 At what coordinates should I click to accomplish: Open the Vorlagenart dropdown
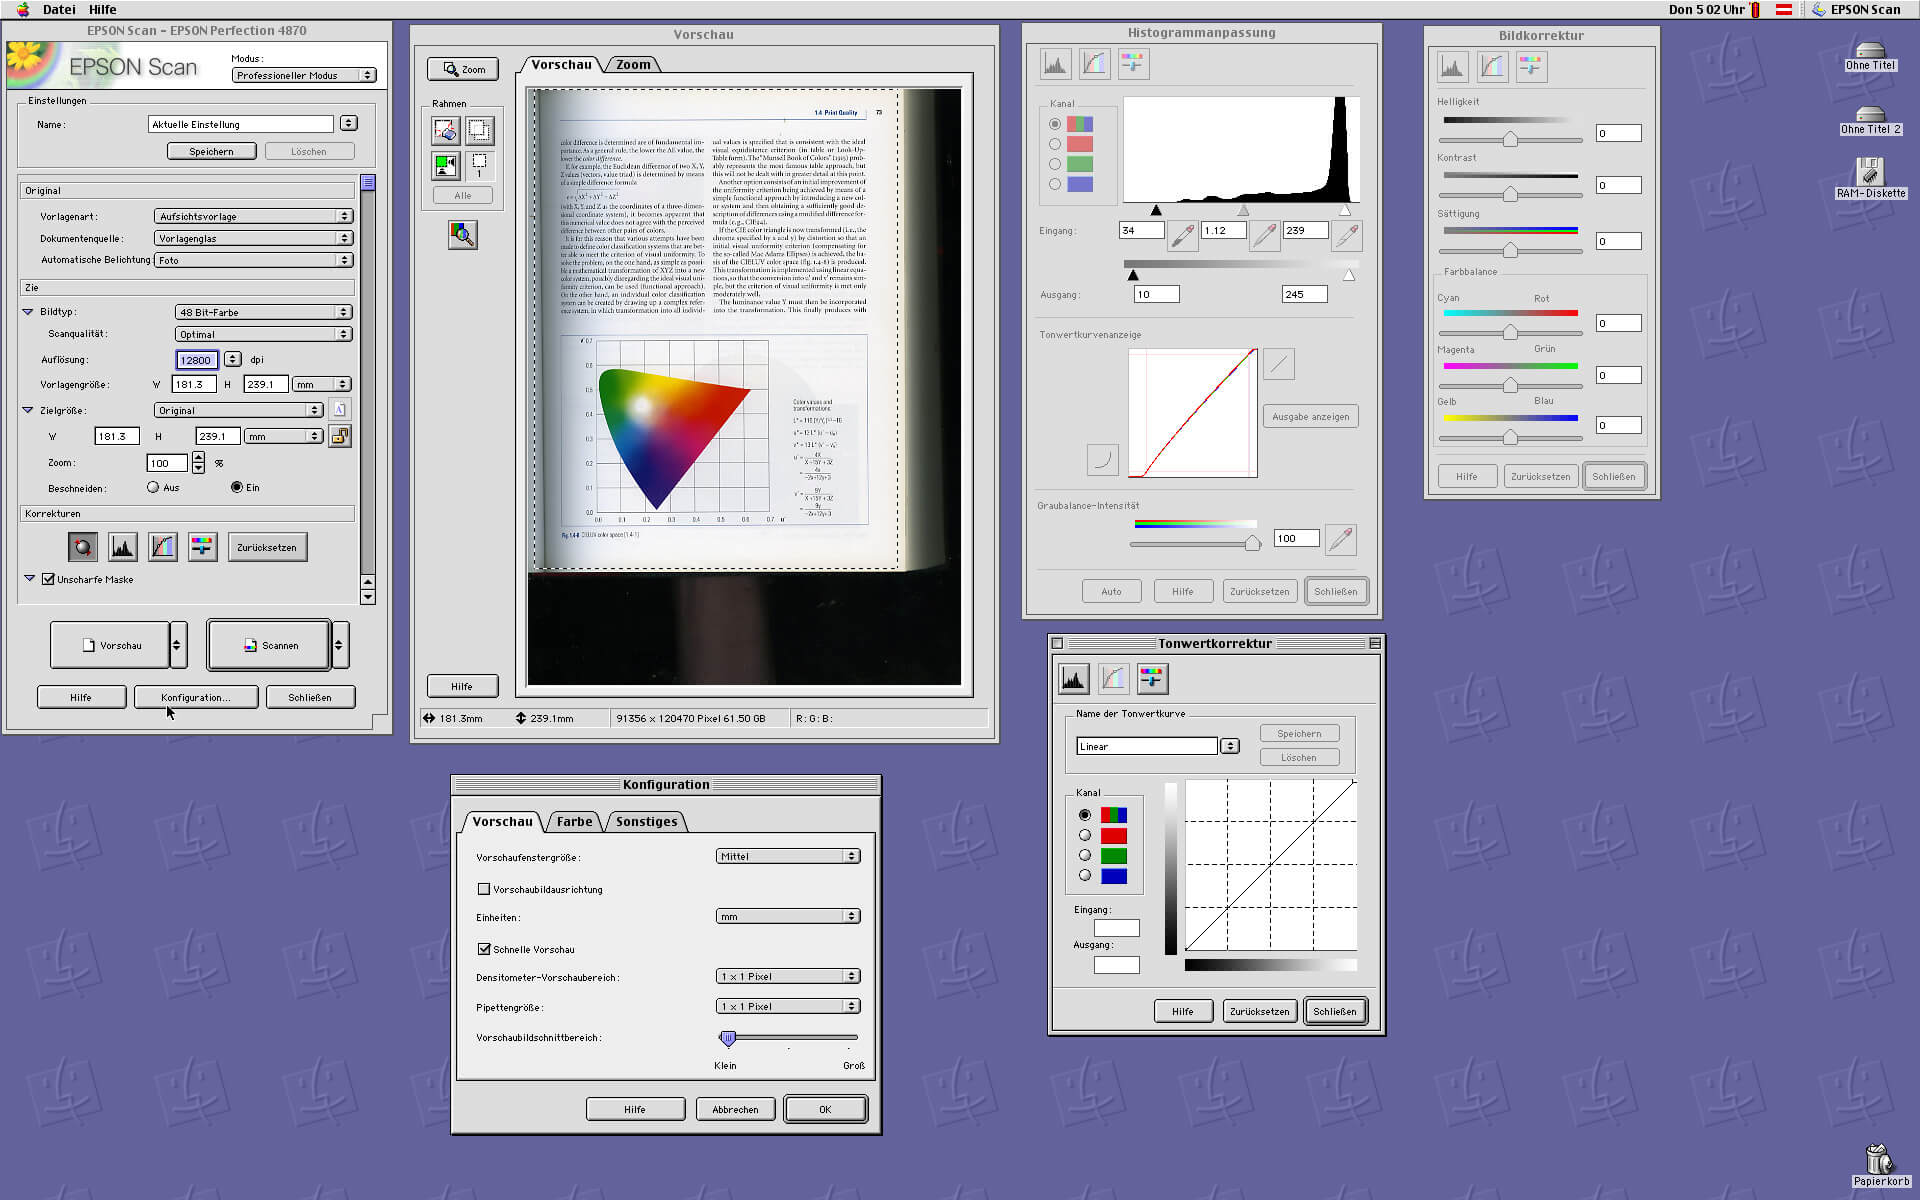click(254, 216)
